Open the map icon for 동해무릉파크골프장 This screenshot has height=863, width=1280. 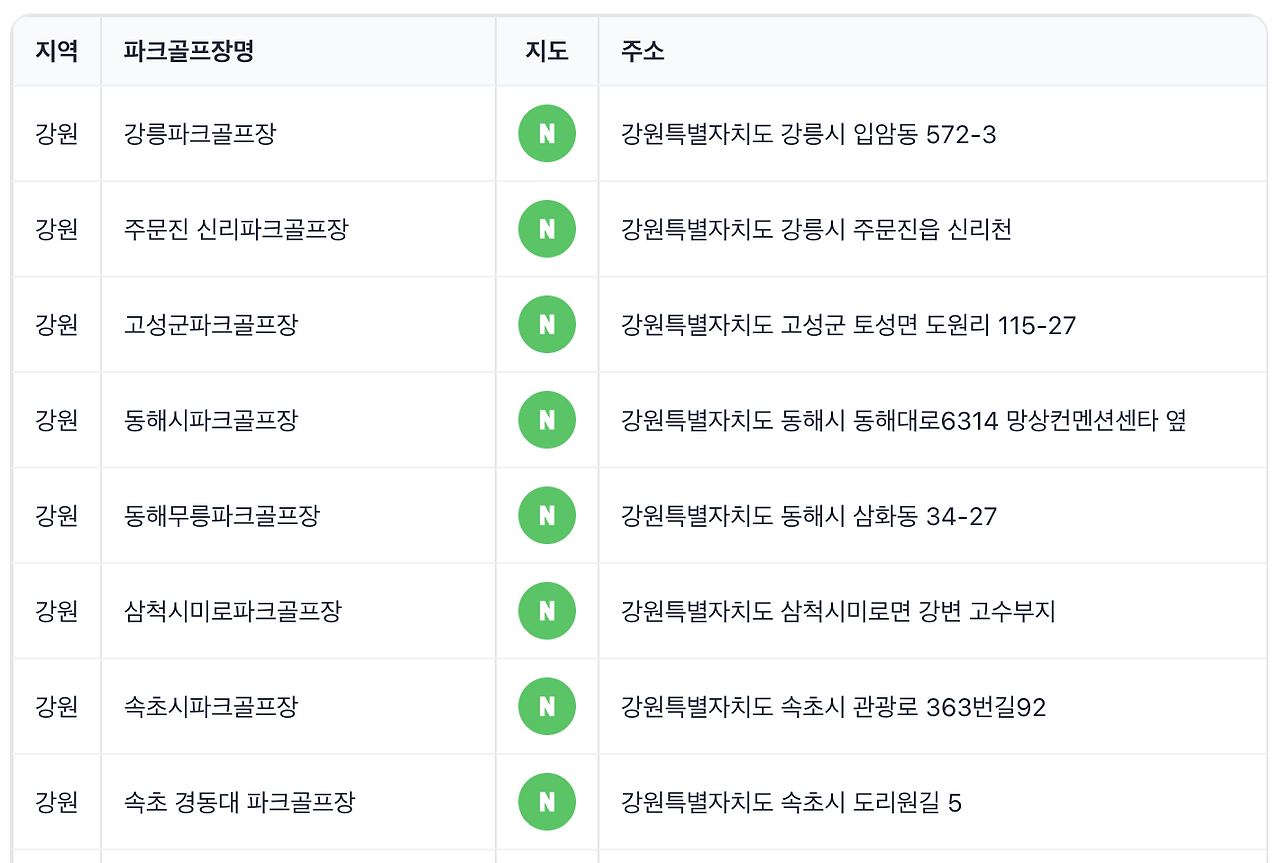tap(546, 515)
